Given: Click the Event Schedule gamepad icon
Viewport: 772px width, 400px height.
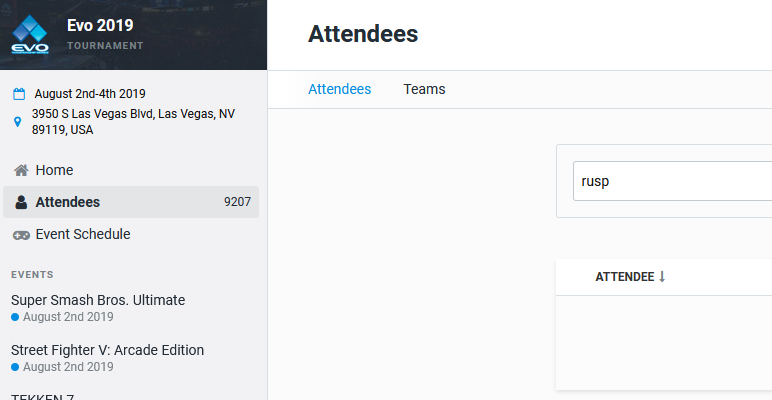Looking at the screenshot, I should 21,235.
